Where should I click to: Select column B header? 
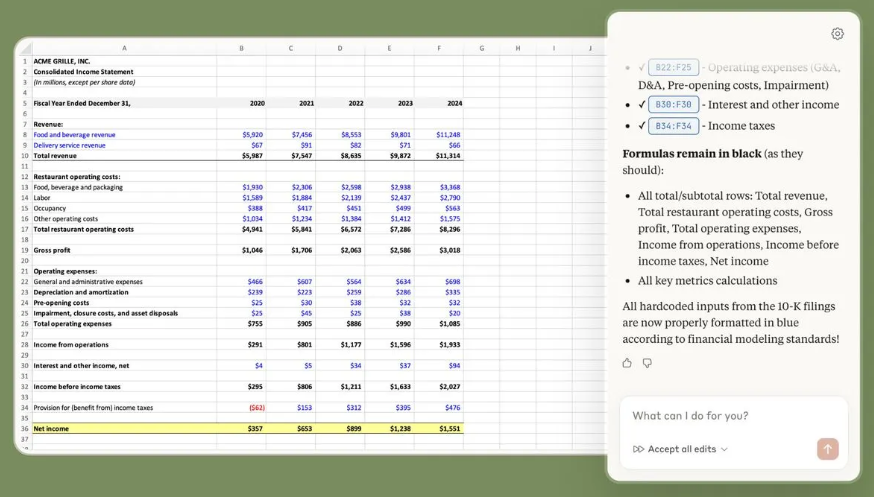[241, 48]
